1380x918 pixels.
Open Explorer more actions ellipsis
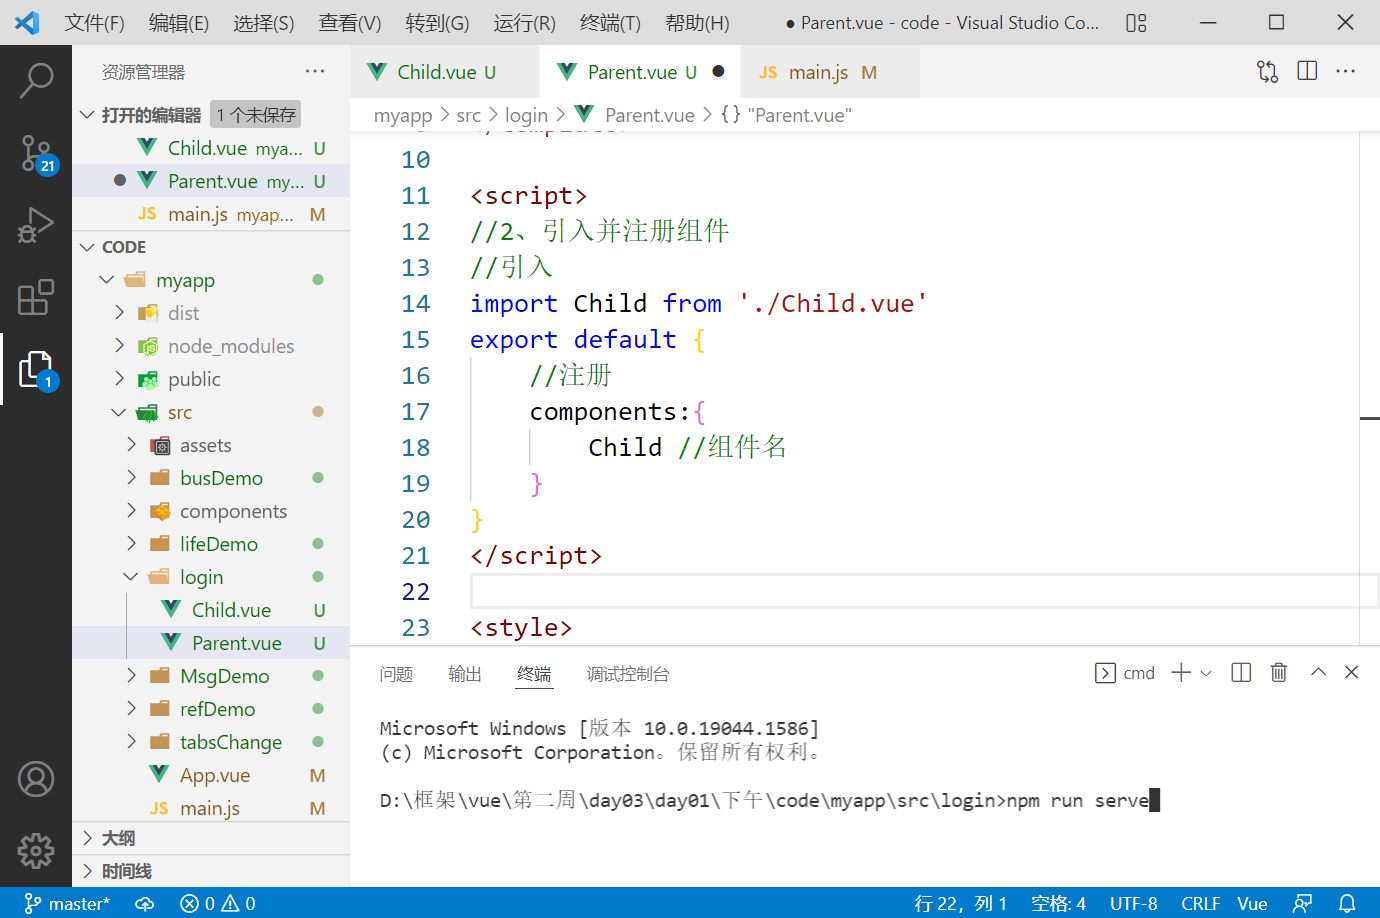[x=315, y=71]
